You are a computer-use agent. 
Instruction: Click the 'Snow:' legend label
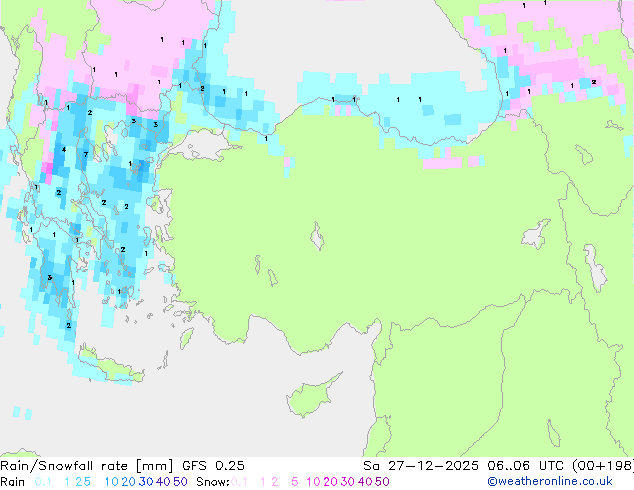(x=213, y=482)
